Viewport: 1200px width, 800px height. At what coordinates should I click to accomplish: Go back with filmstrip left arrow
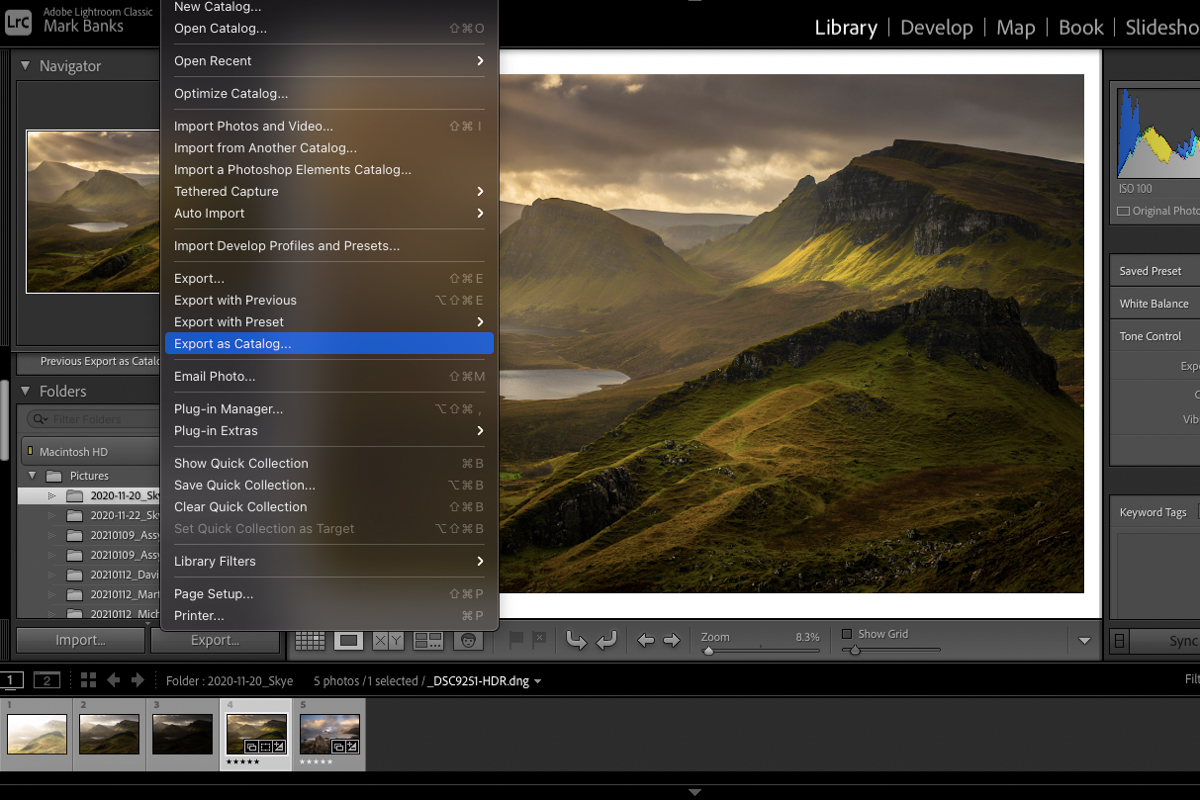[113, 680]
